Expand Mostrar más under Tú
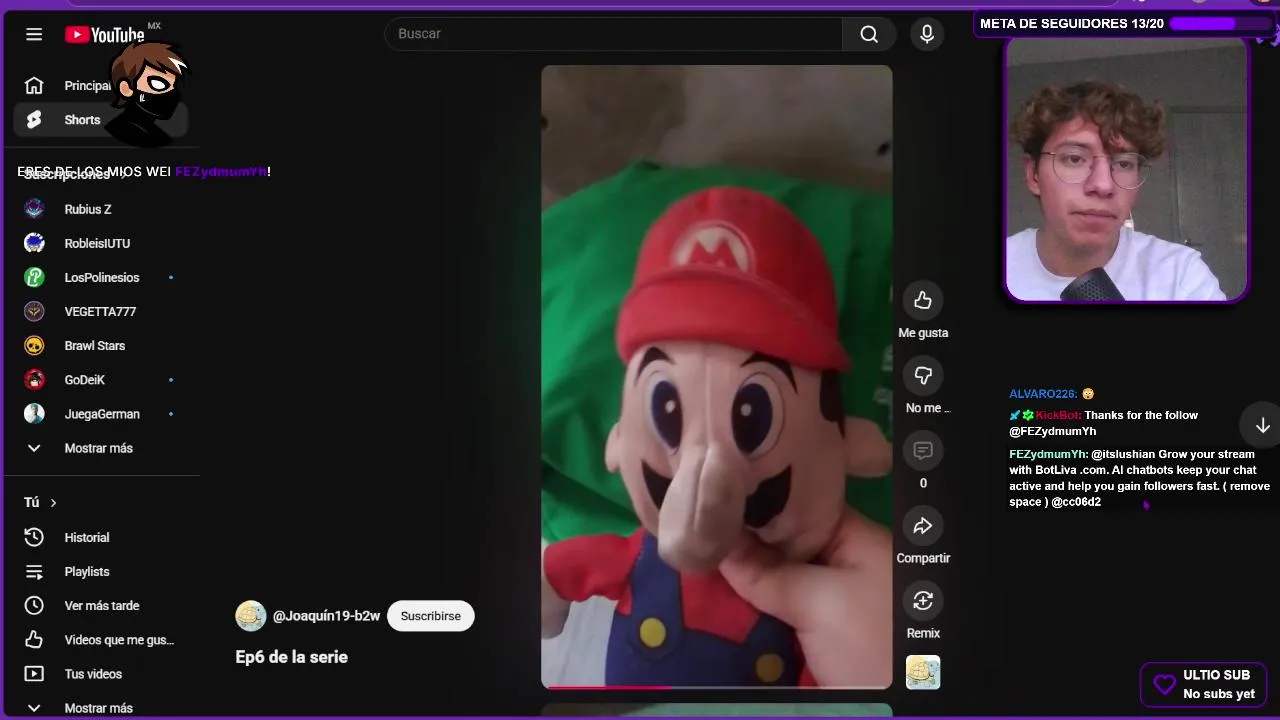The height and width of the screenshot is (720, 1280). [100, 708]
